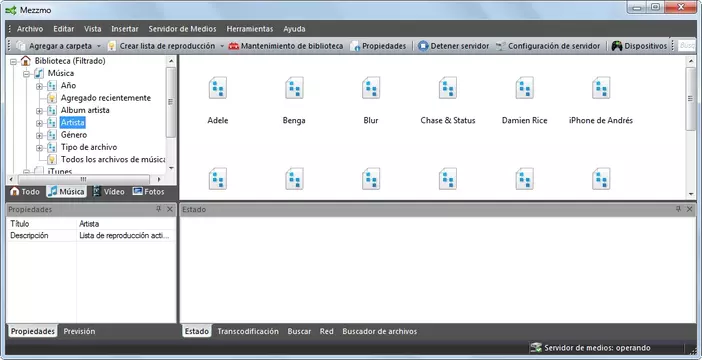Open the Herramientas menu
Image resolution: width=702 pixels, height=360 pixels.
250,29
